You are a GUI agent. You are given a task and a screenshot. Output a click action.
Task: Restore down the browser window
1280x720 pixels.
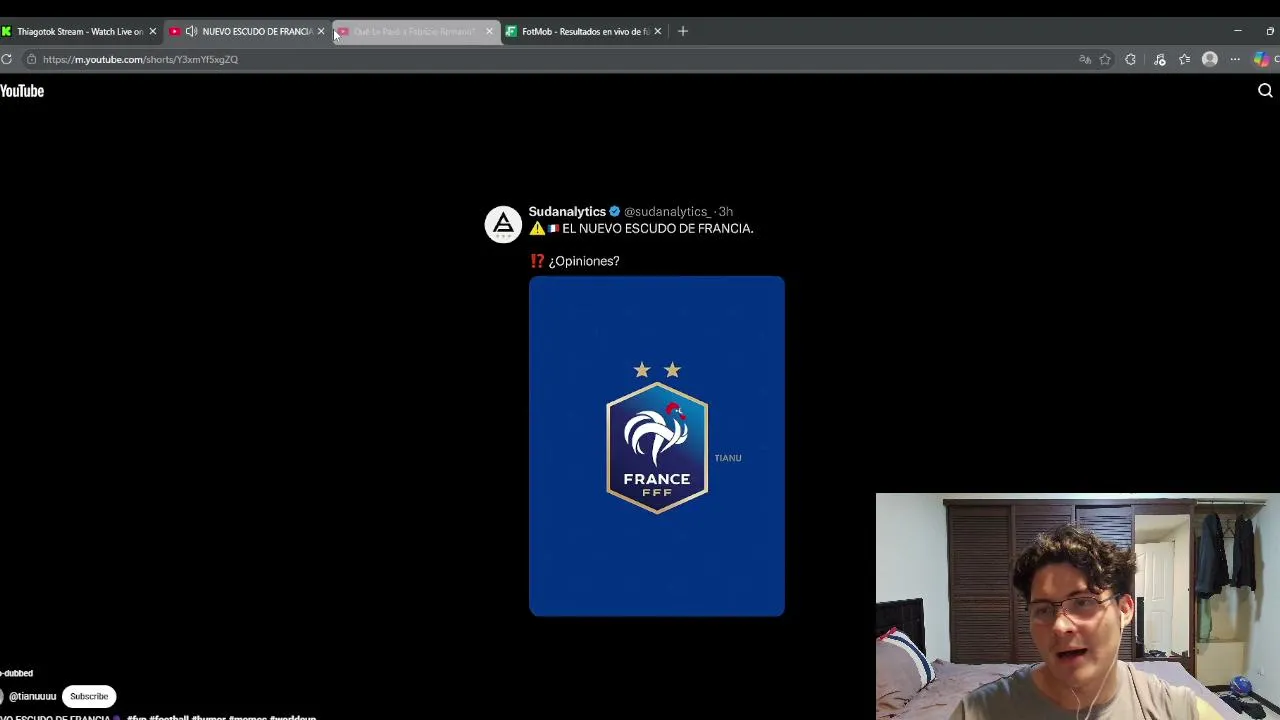pyautogui.click(x=1270, y=31)
